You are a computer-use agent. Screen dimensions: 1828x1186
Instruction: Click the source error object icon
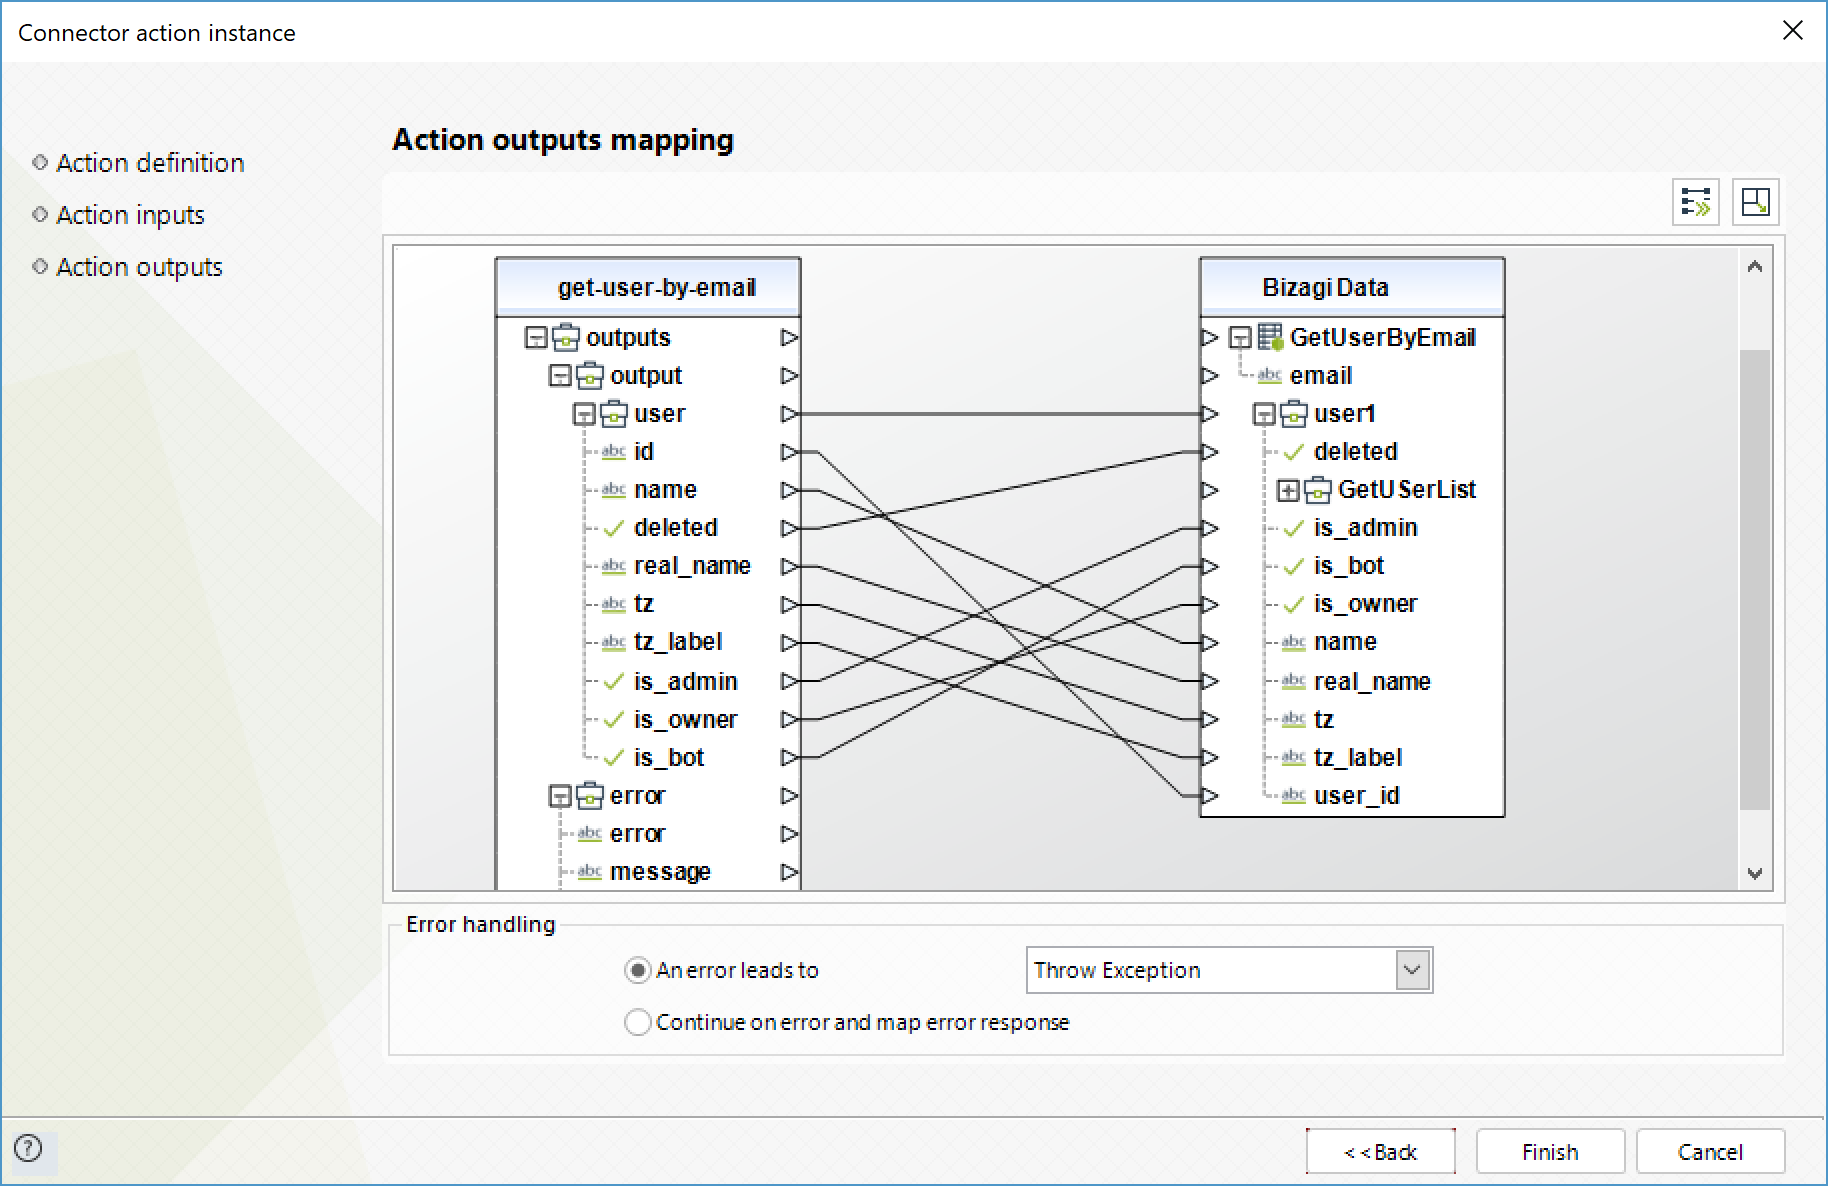coord(590,795)
